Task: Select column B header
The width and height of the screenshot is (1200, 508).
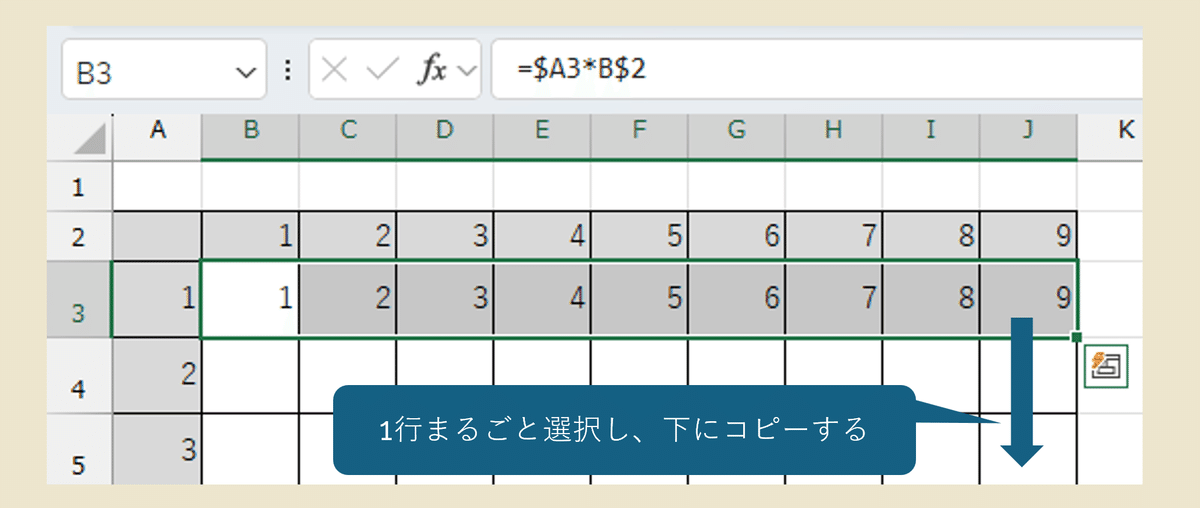Action: 250,136
